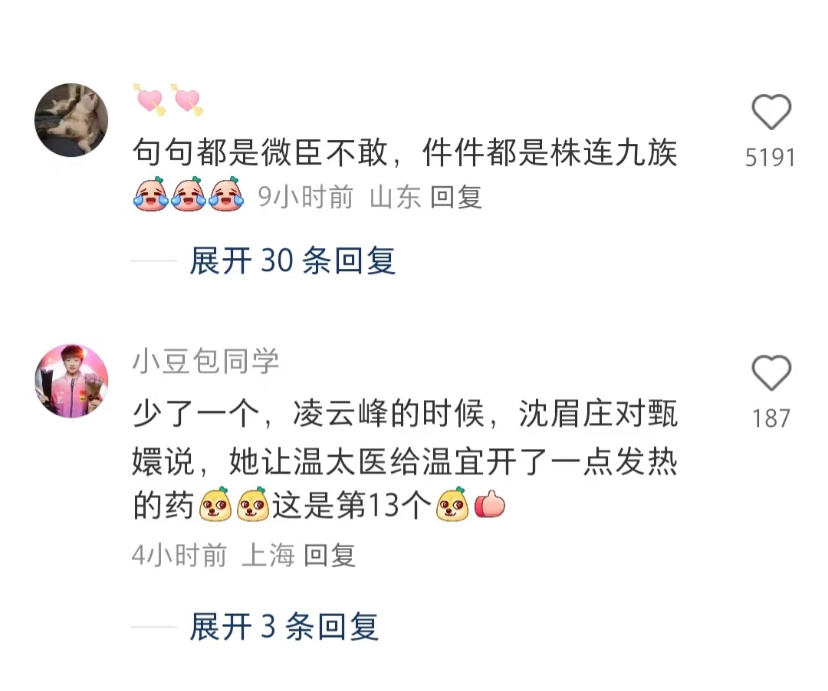Tap the like count 187

tap(771, 419)
